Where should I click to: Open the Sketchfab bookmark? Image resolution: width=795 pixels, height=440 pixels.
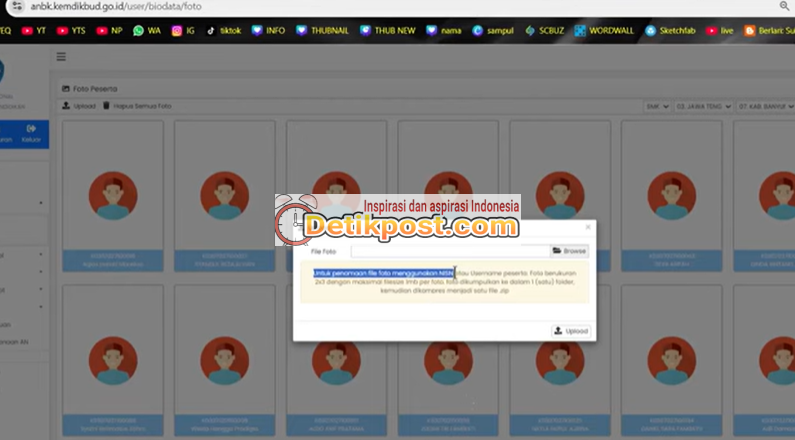(x=670, y=31)
